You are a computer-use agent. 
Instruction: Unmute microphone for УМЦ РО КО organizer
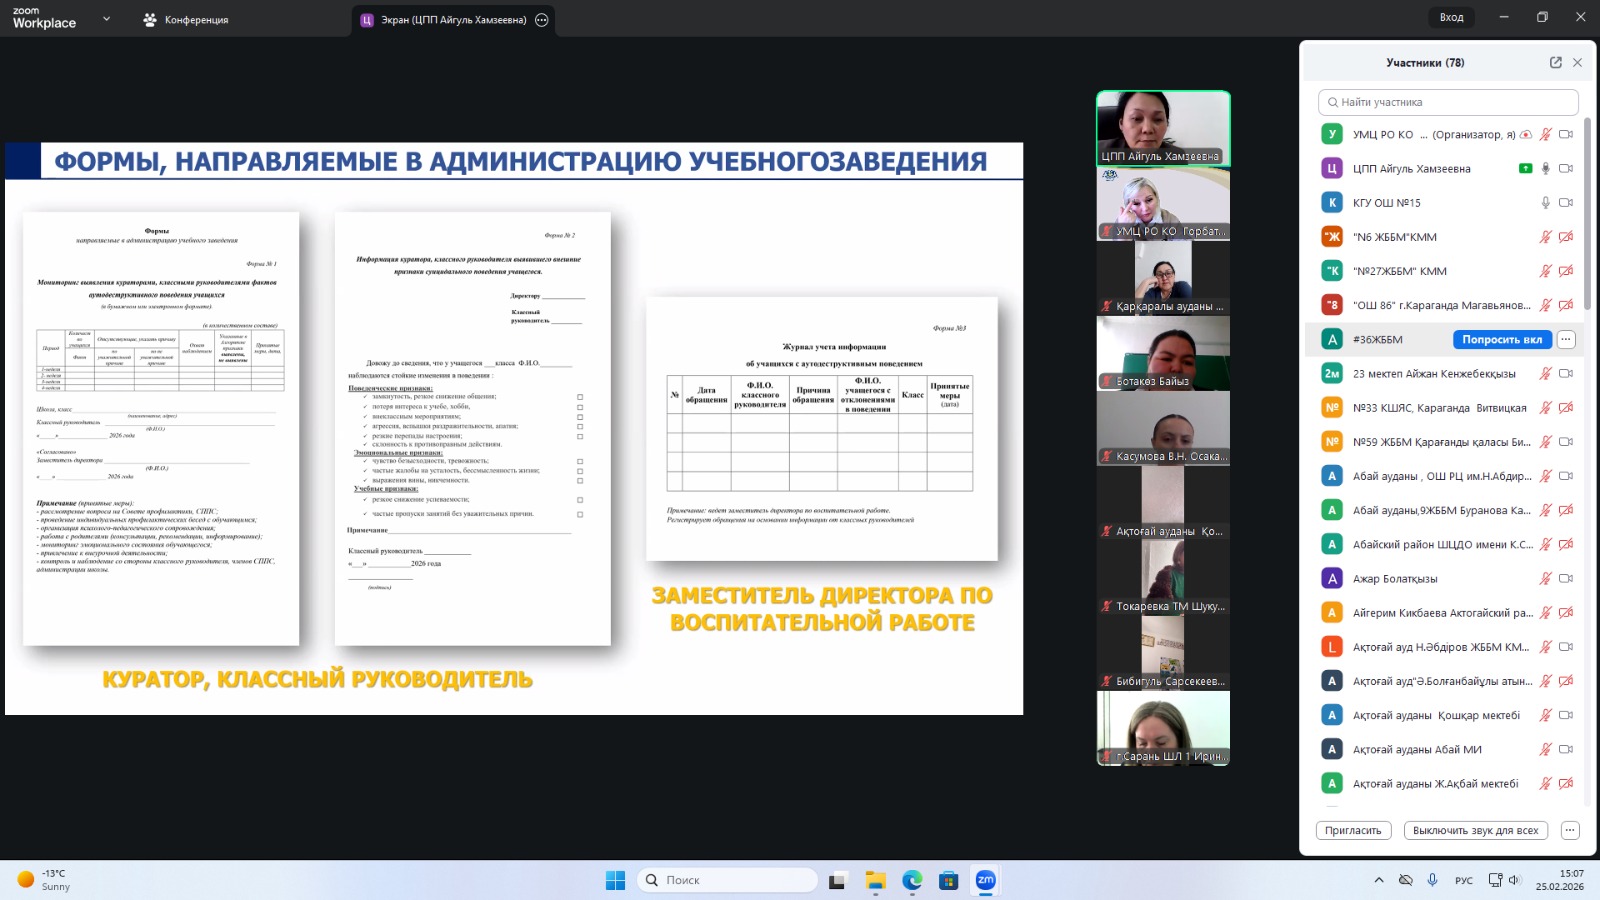pos(1545,134)
